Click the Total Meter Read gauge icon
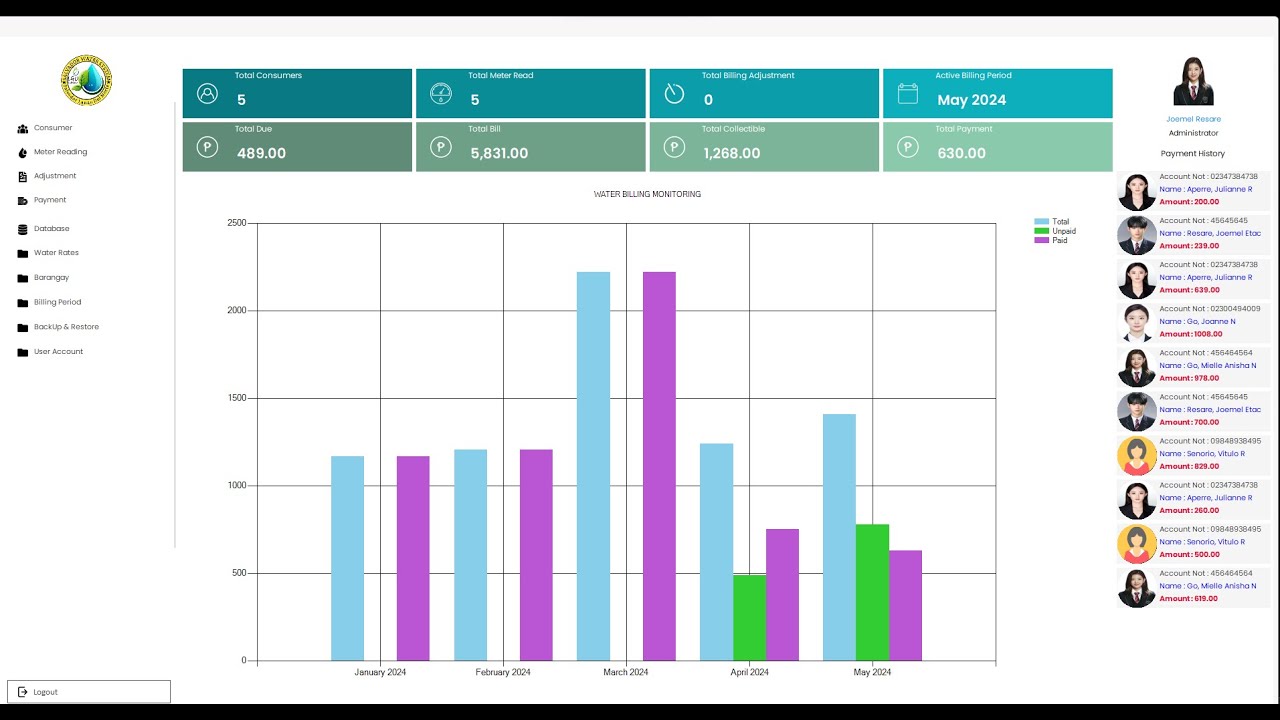Viewport: 1280px width, 720px height. (x=441, y=94)
